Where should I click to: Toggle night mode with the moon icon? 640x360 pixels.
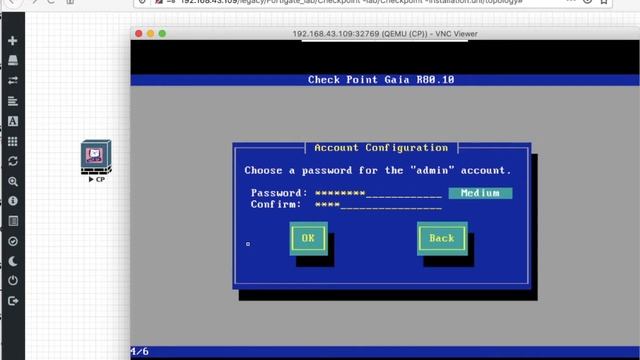coord(13,261)
